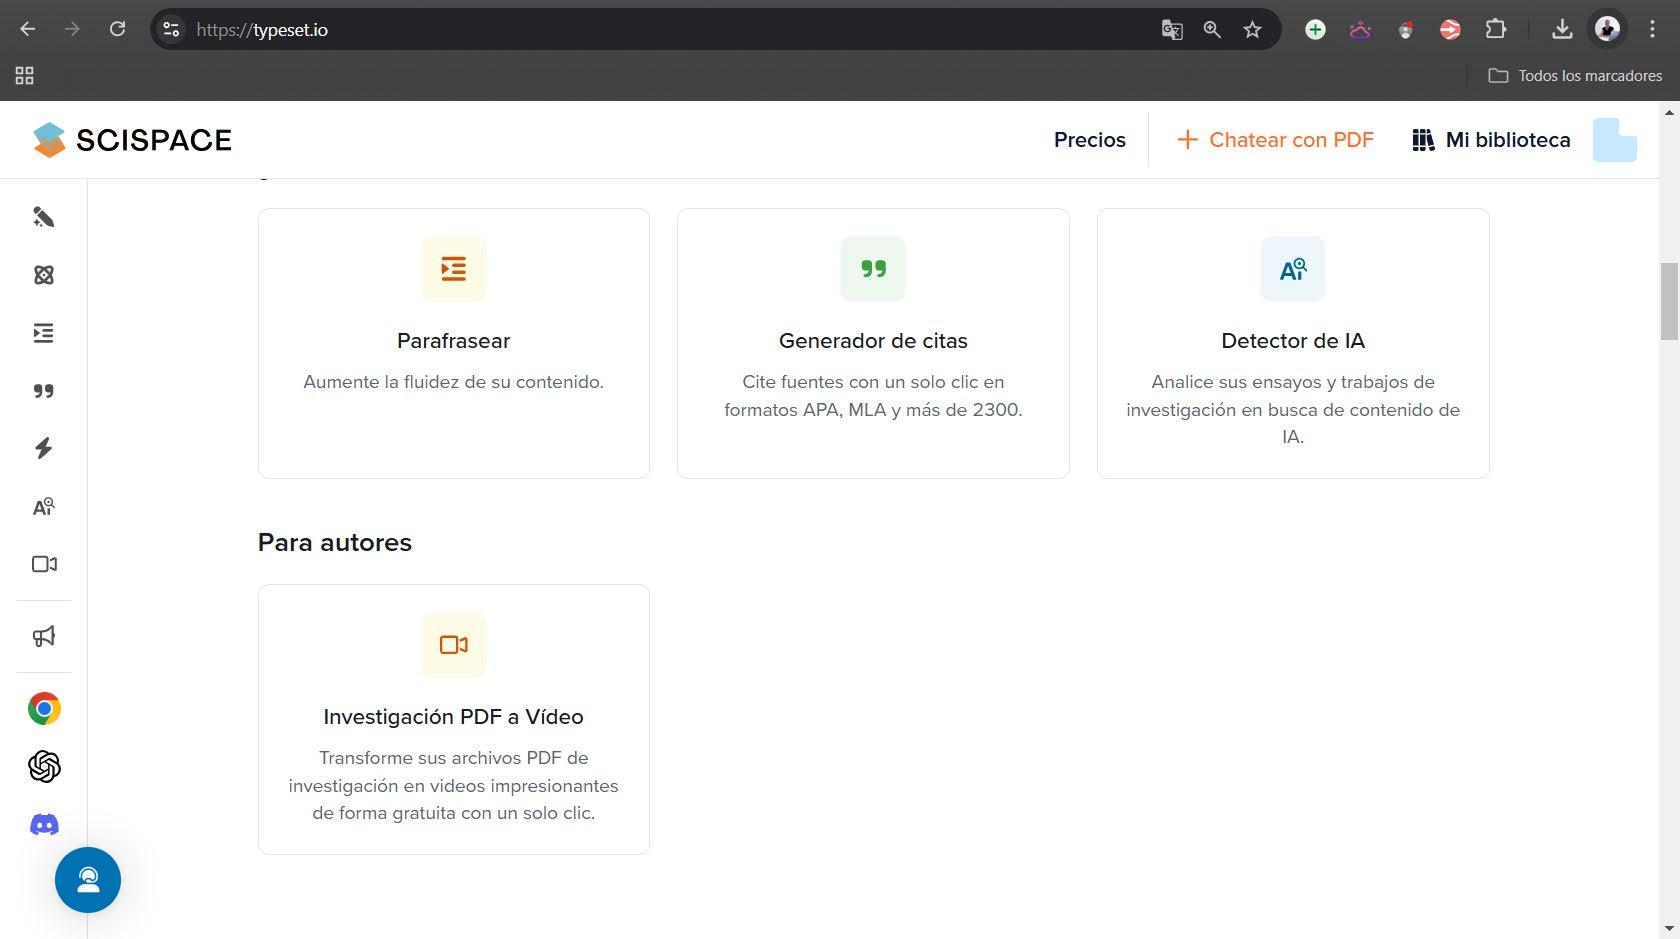
Task: Open citation generator quotes icon in sidebar
Action: click(43, 391)
